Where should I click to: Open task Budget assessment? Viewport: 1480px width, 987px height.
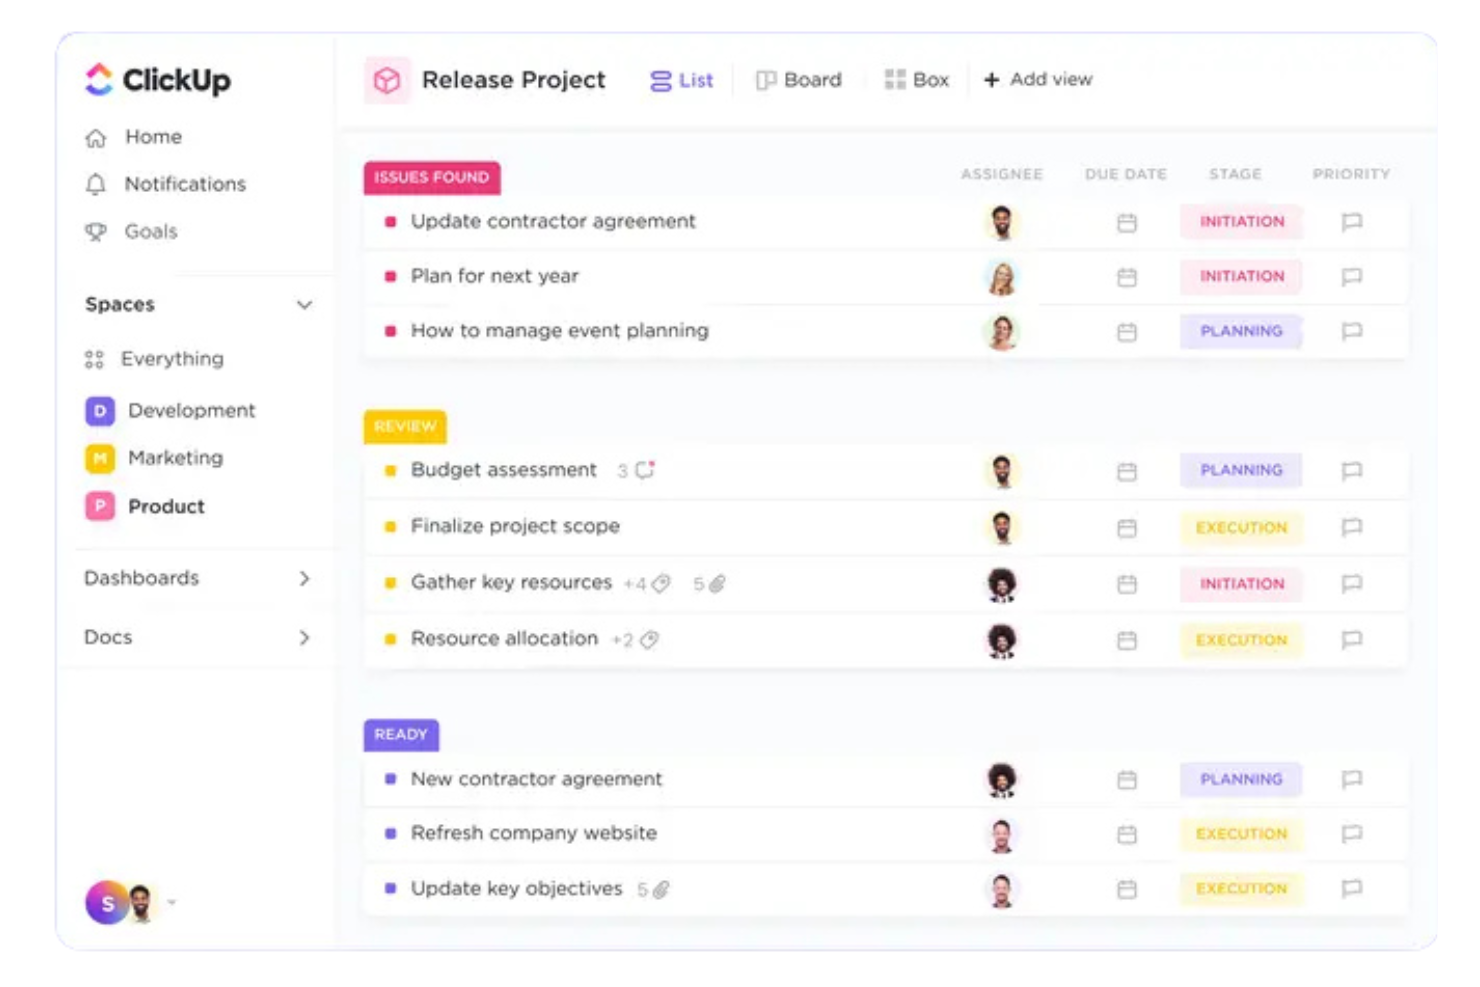point(504,470)
